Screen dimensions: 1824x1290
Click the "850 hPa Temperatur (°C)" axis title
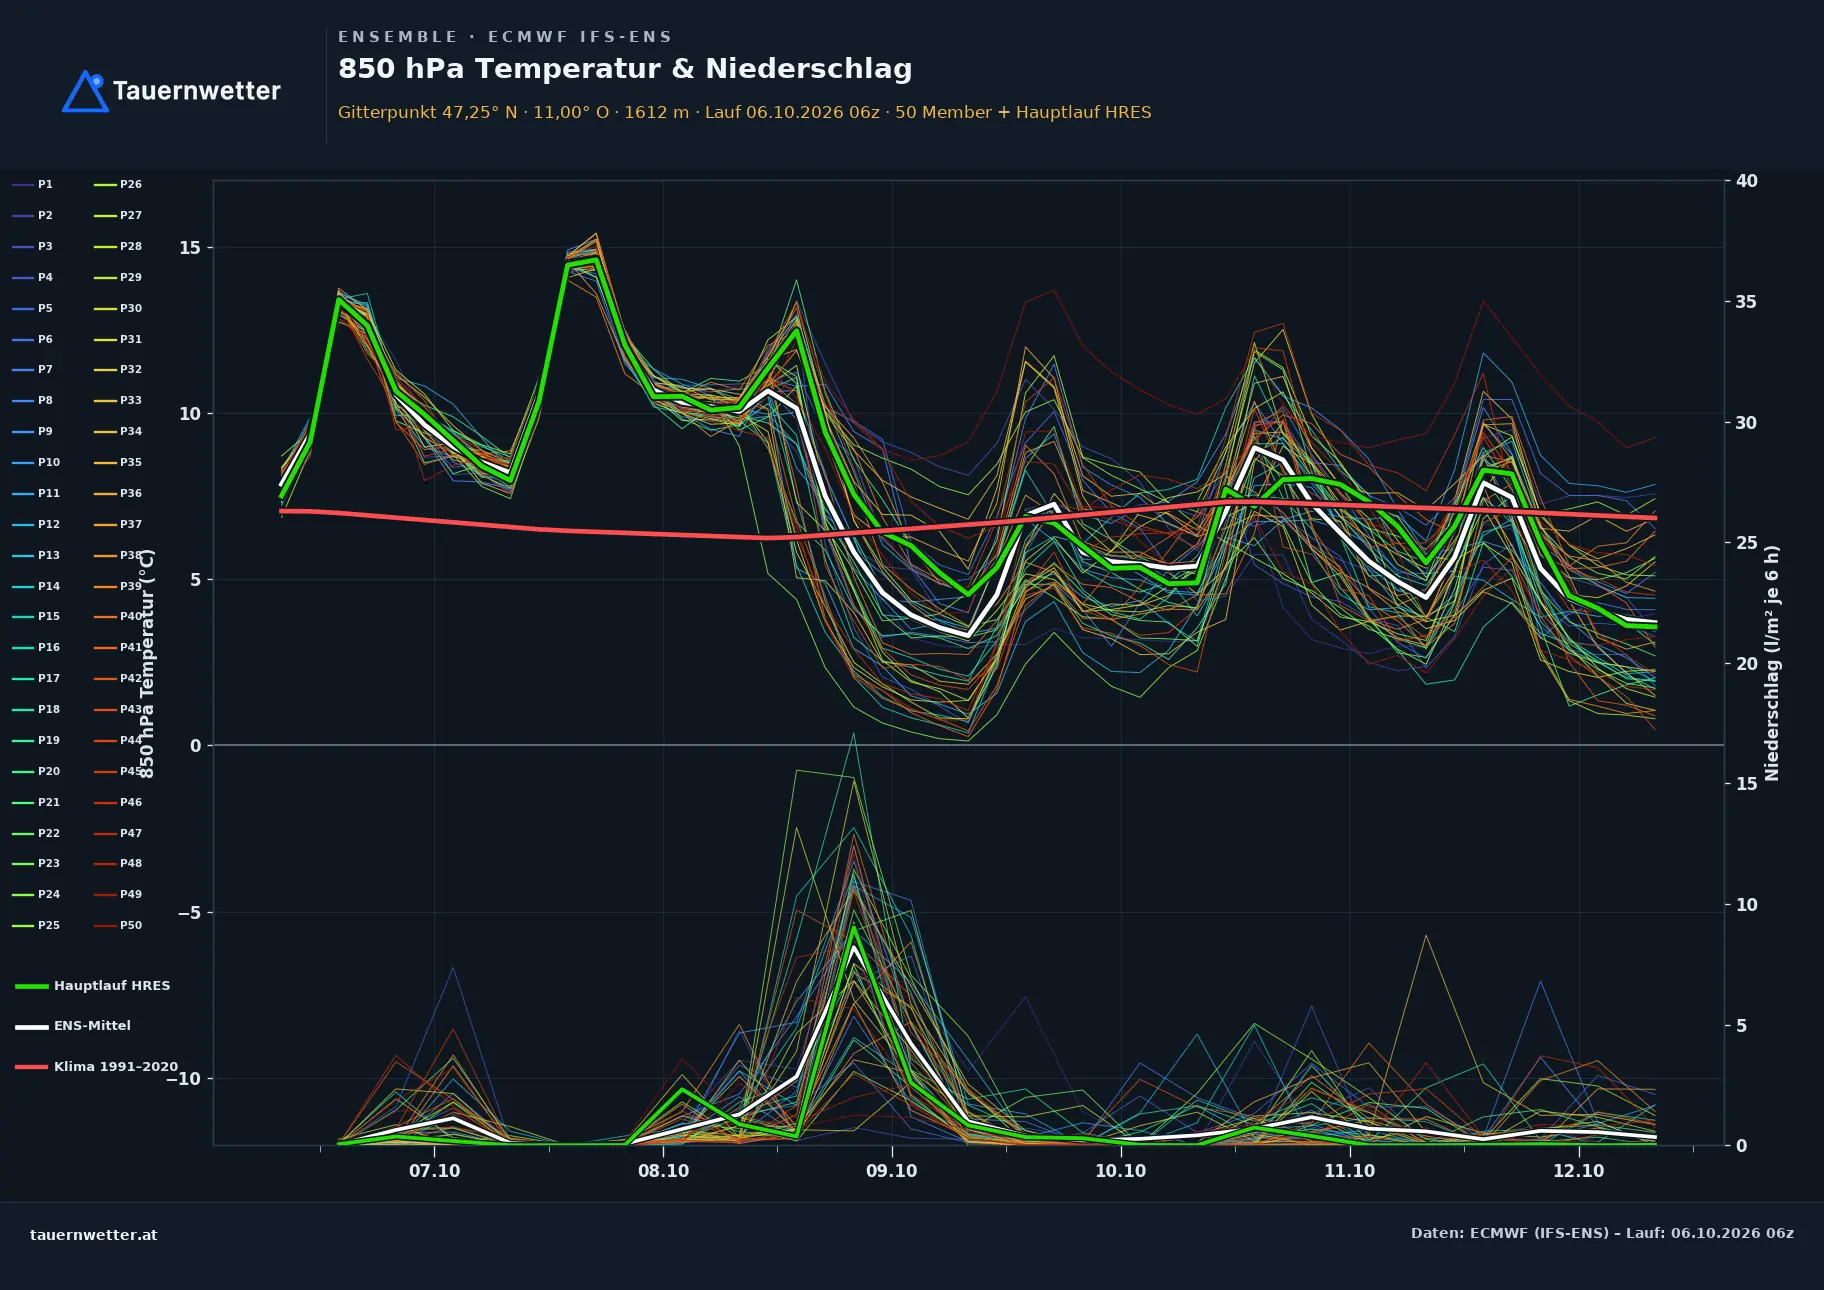(x=147, y=663)
